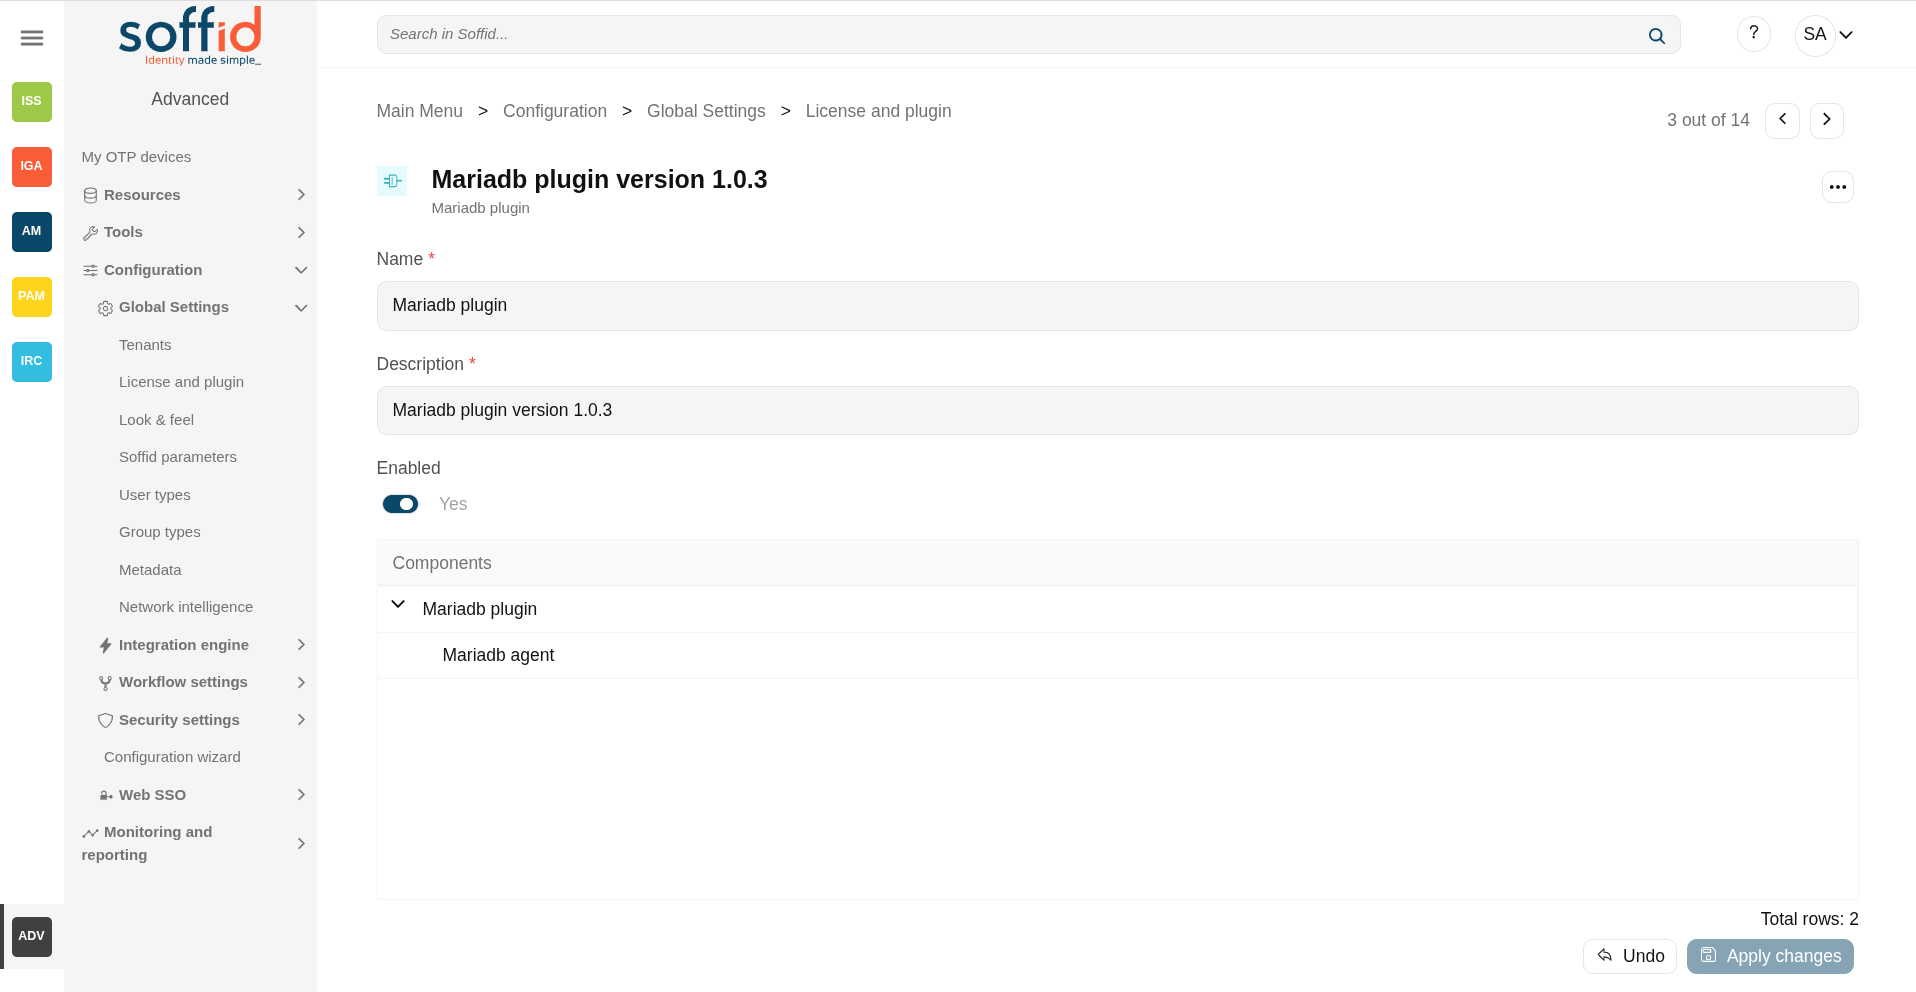Open the three-dots options menu
The height and width of the screenshot is (992, 1916).
1838,187
